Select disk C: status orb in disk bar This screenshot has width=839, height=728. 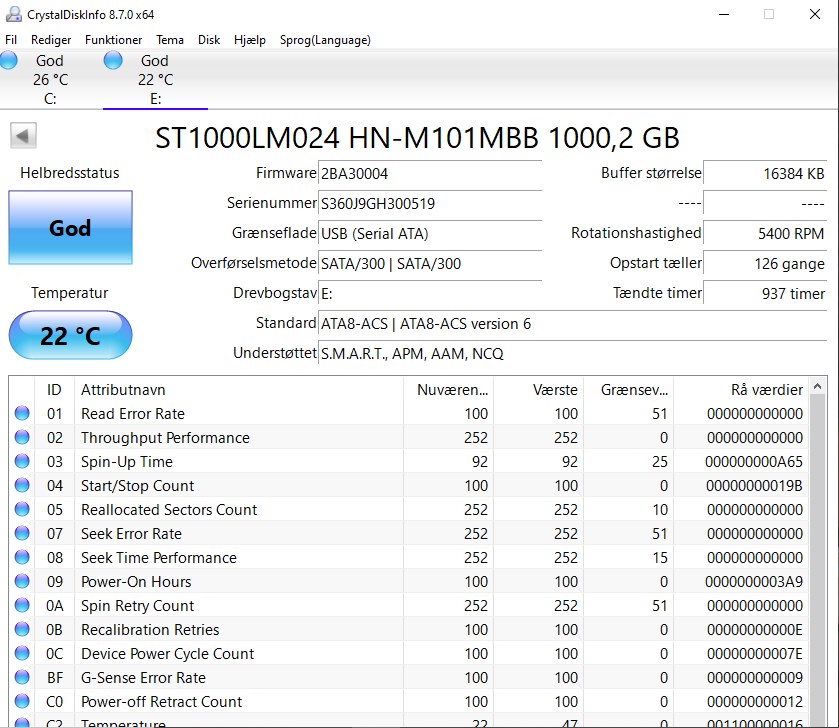(x=8, y=60)
